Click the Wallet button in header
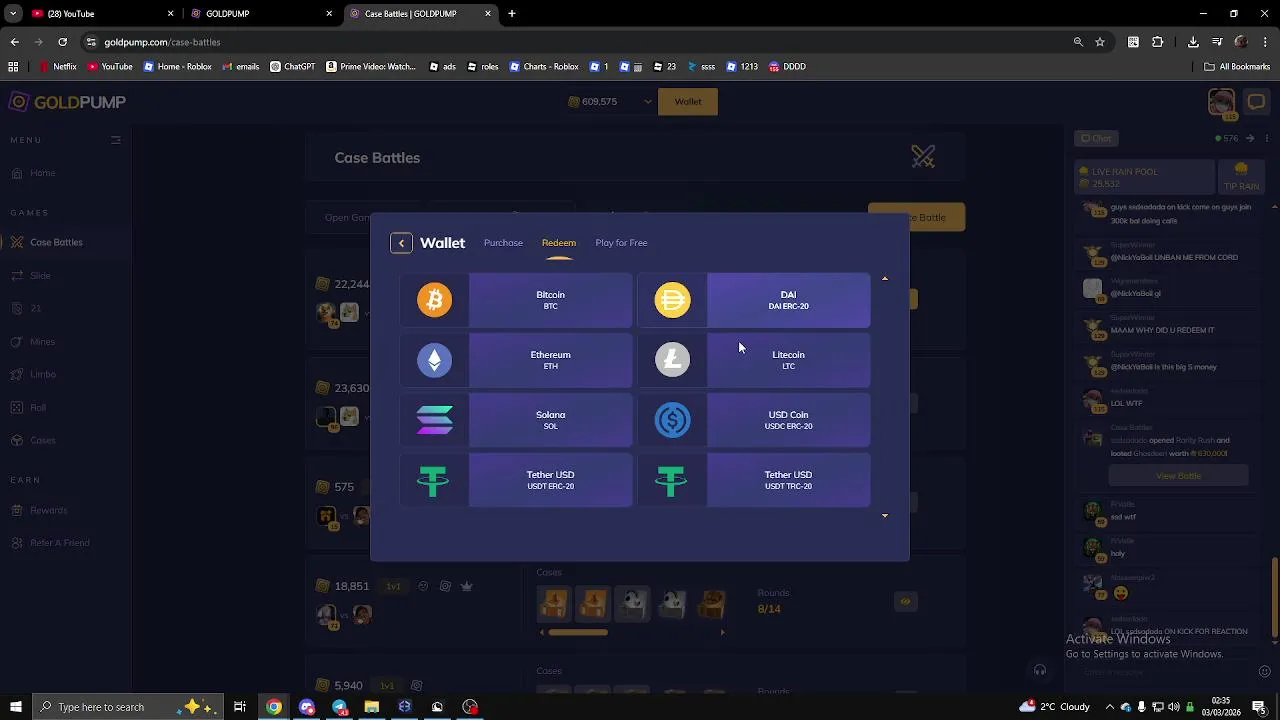 click(x=688, y=102)
